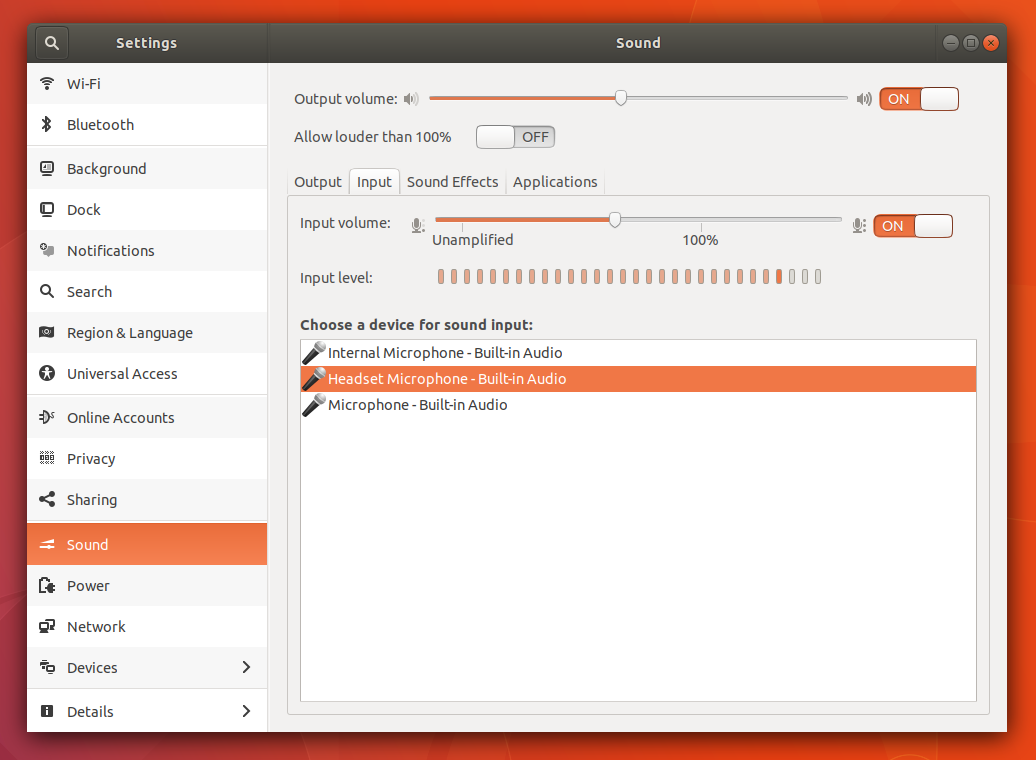Image resolution: width=1036 pixels, height=760 pixels.
Task: Click the Notifications bell icon
Action: point(47,250)
